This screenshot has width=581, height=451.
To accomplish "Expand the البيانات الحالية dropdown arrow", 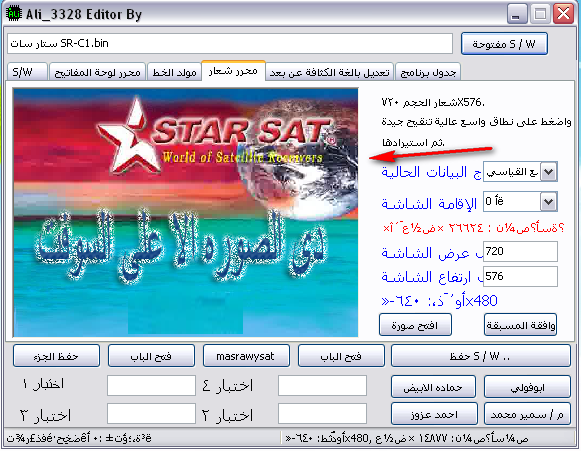I will (x=548, y=172).
